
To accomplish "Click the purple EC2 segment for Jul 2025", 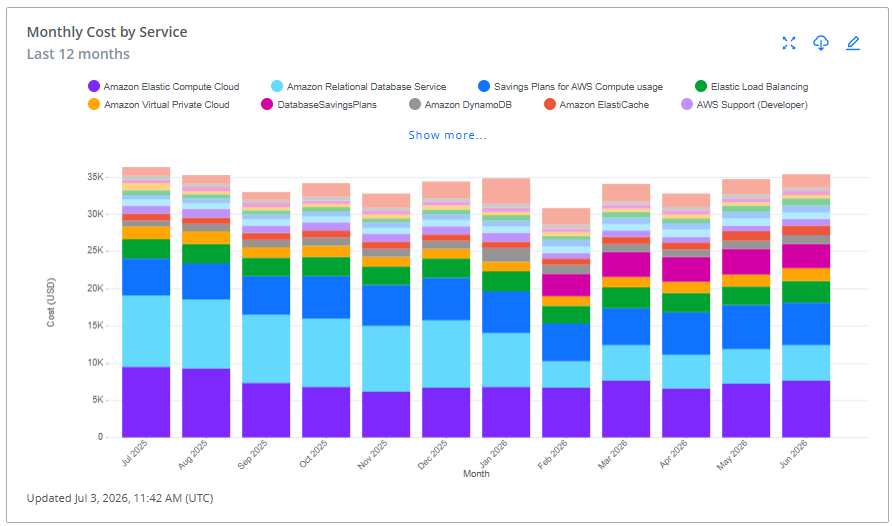I will [146, 402].
